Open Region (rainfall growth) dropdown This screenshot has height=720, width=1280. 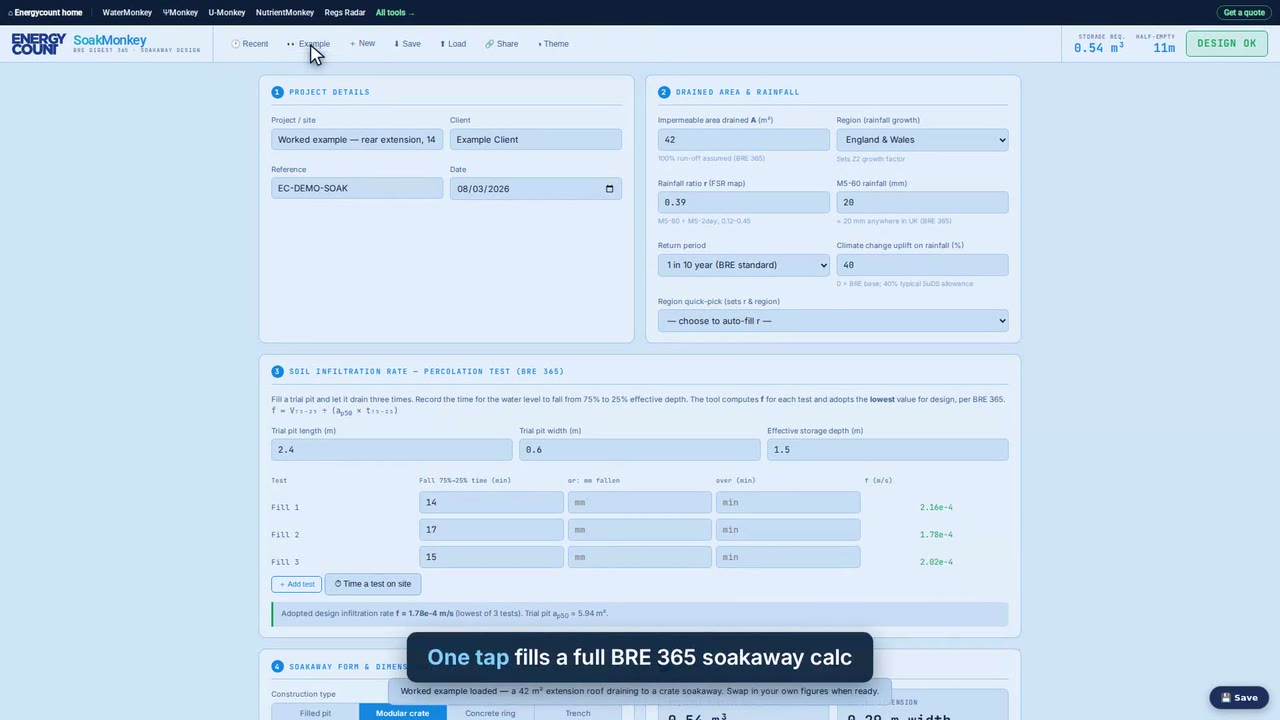click(x=923, y=140)
